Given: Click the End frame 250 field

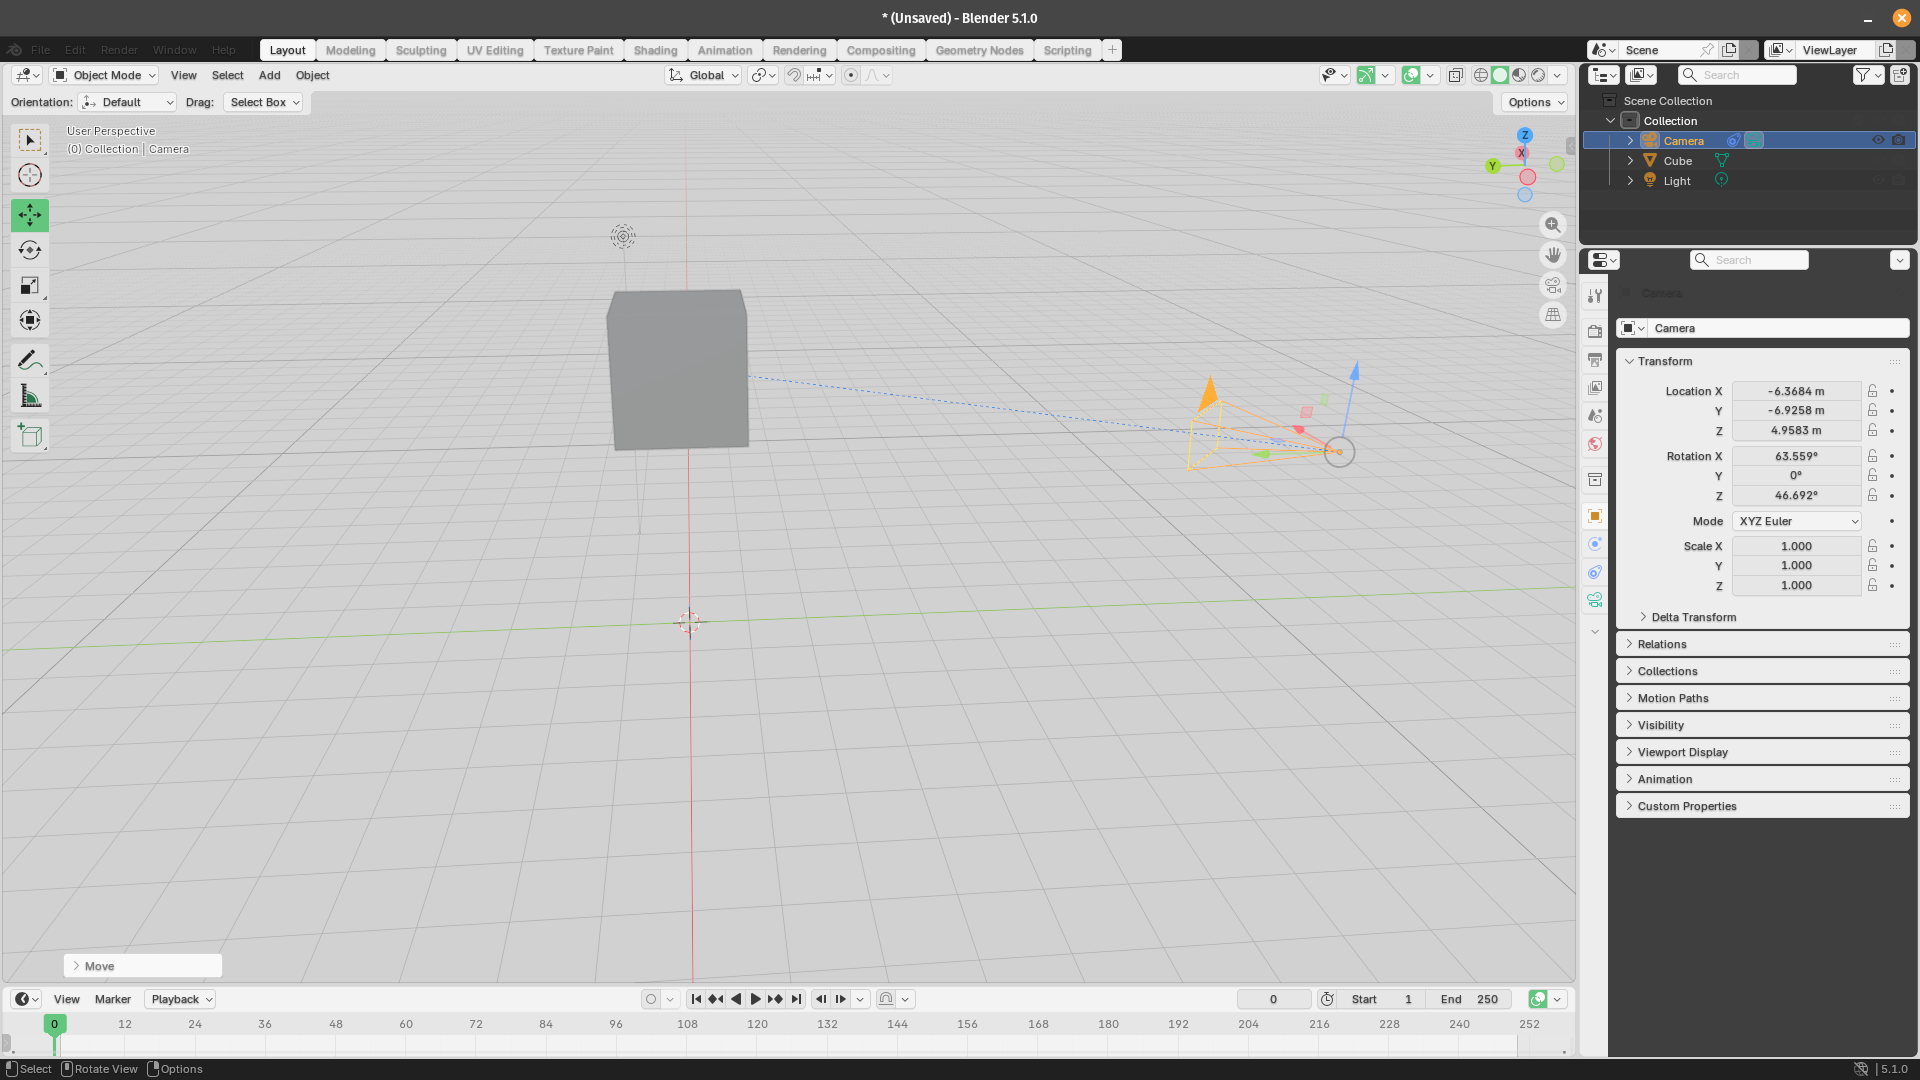Looking at the screenshot, I should (1470, 999).
